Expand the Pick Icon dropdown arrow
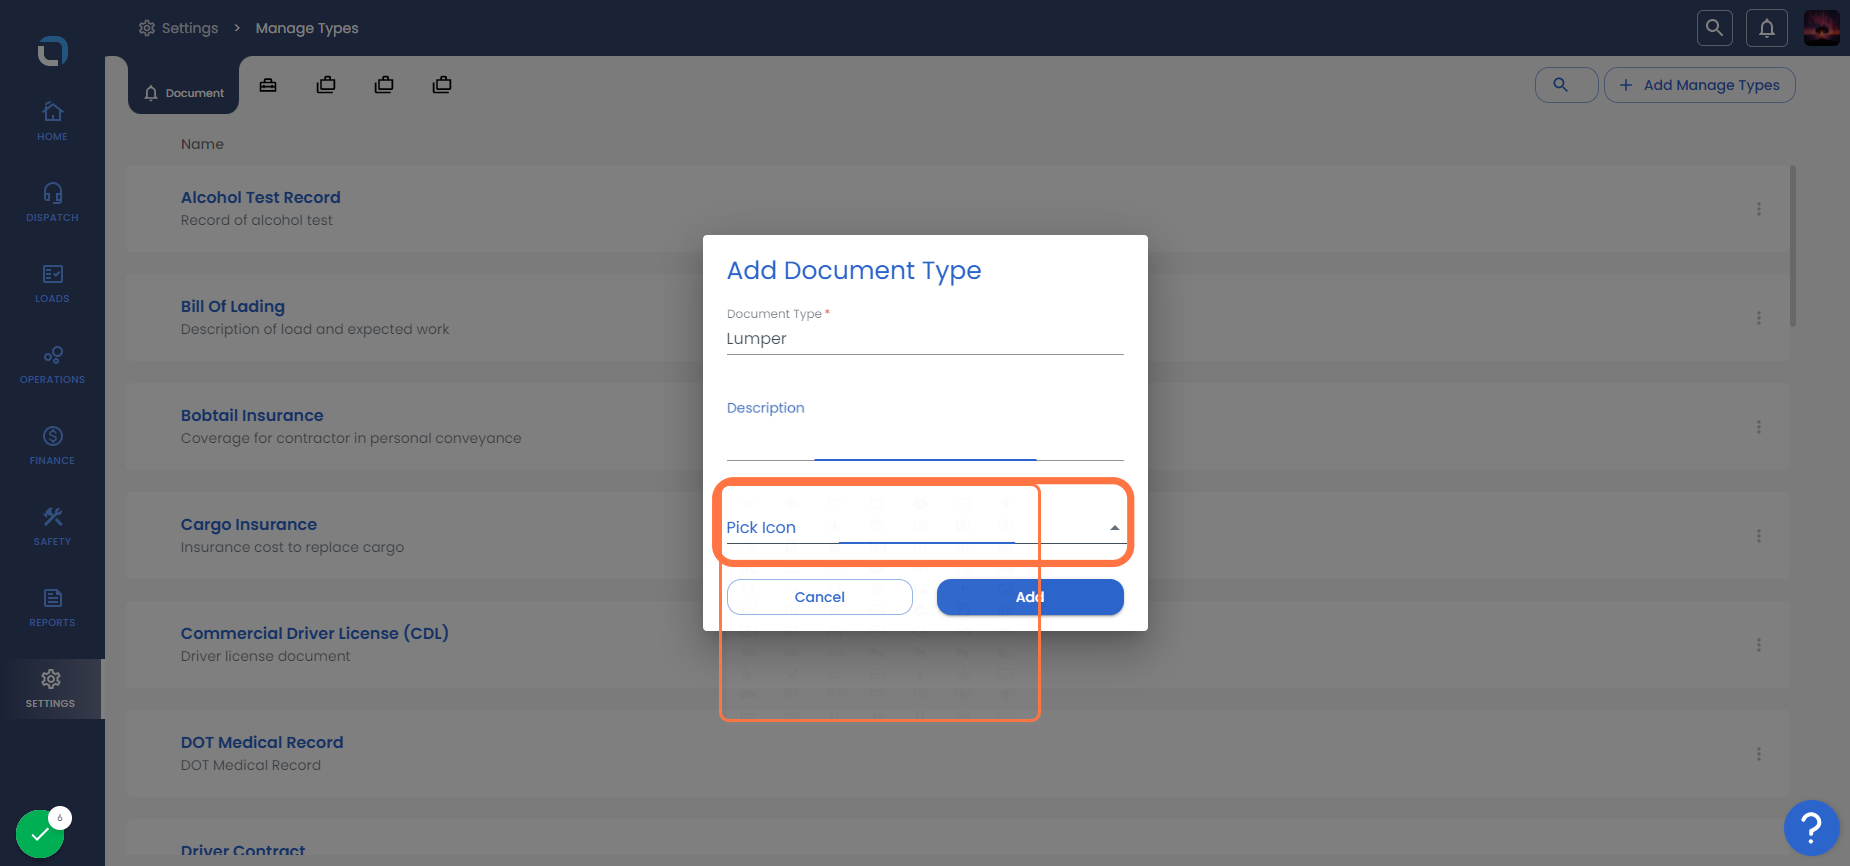Viewport: 1850px width, 866px height. pos(1114,528)
